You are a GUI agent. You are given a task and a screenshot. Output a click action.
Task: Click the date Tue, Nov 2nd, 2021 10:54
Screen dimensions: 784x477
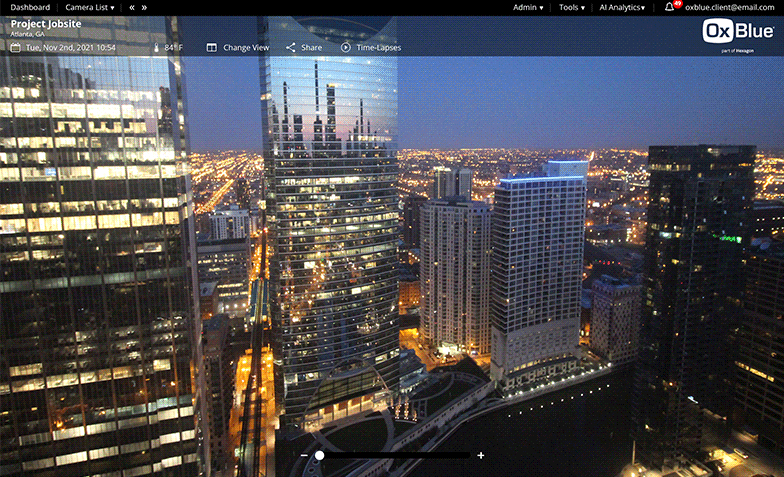click(x=70, y=47)
